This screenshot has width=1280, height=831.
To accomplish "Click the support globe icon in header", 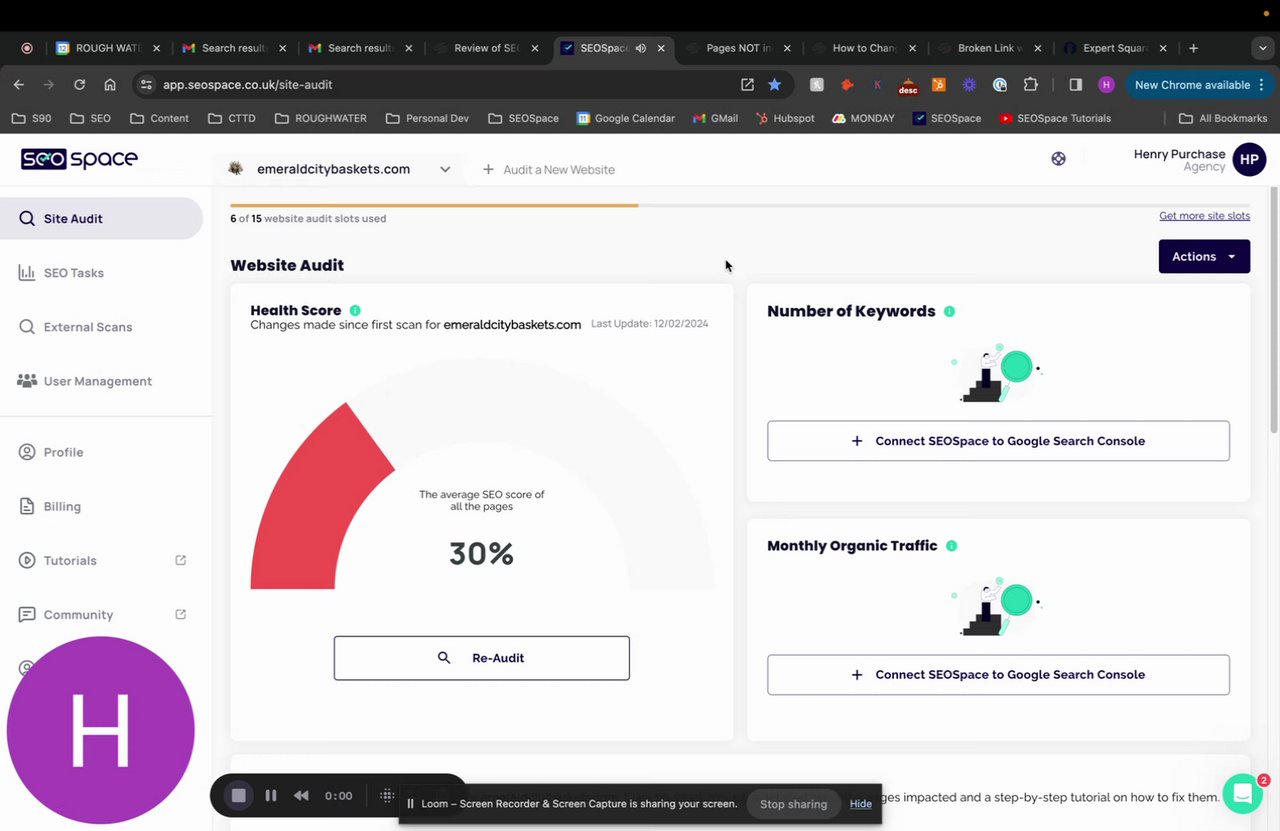I will coord(1058,158).
